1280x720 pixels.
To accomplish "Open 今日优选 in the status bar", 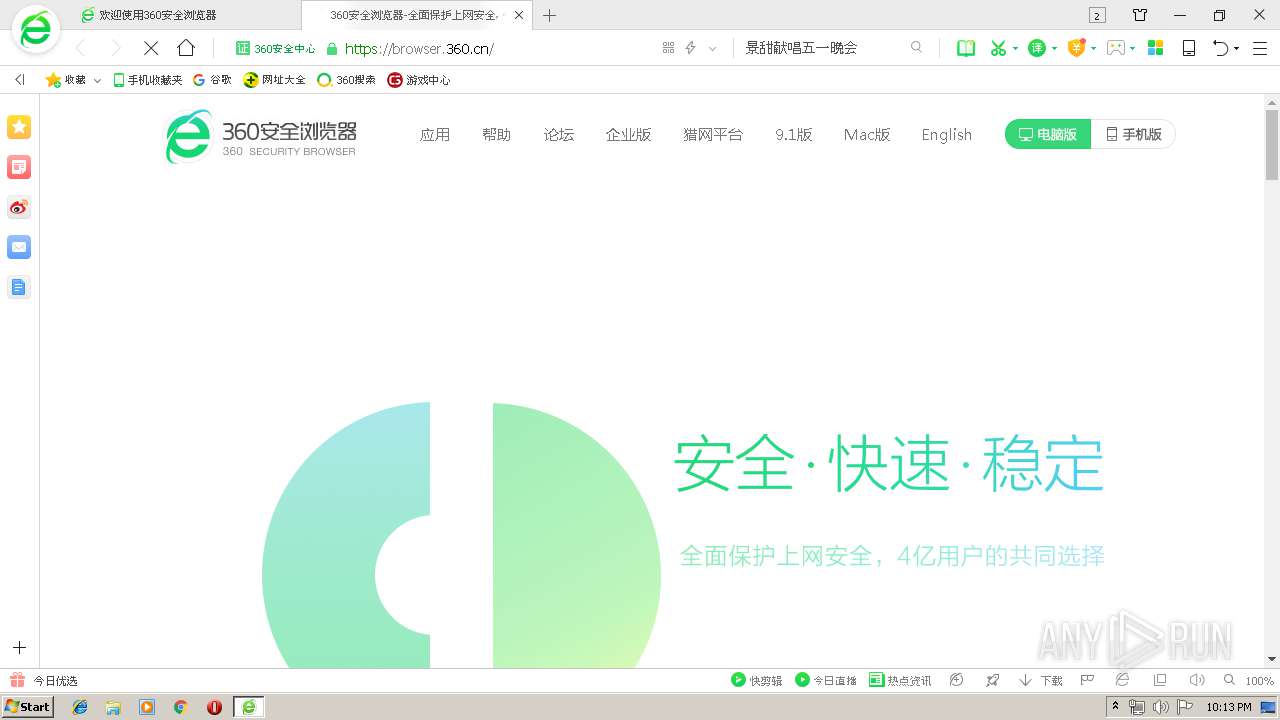I will tap(44, 681).
